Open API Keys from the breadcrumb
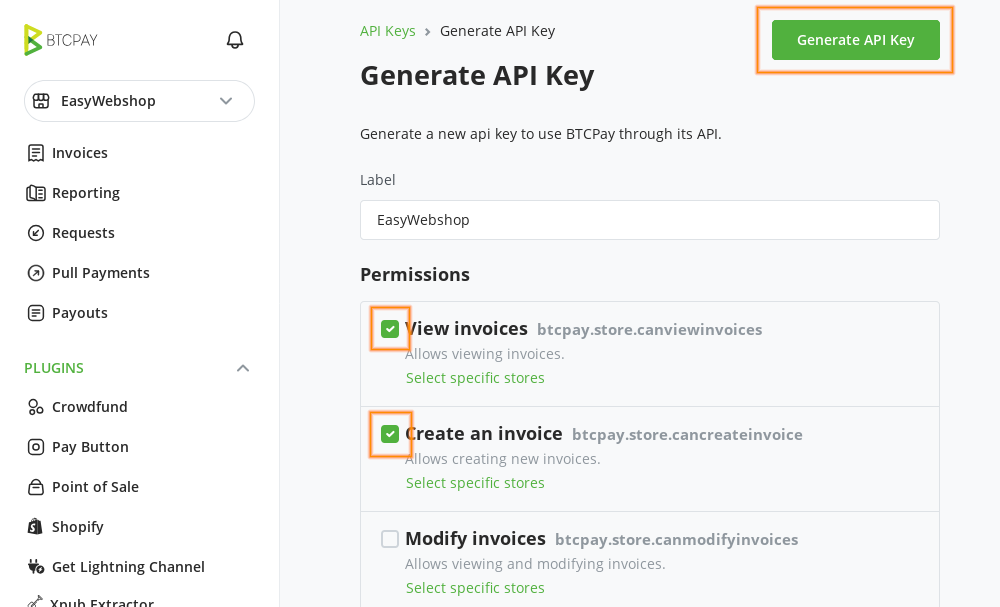Screen dimensions: 1000x607 click(388, 31)
